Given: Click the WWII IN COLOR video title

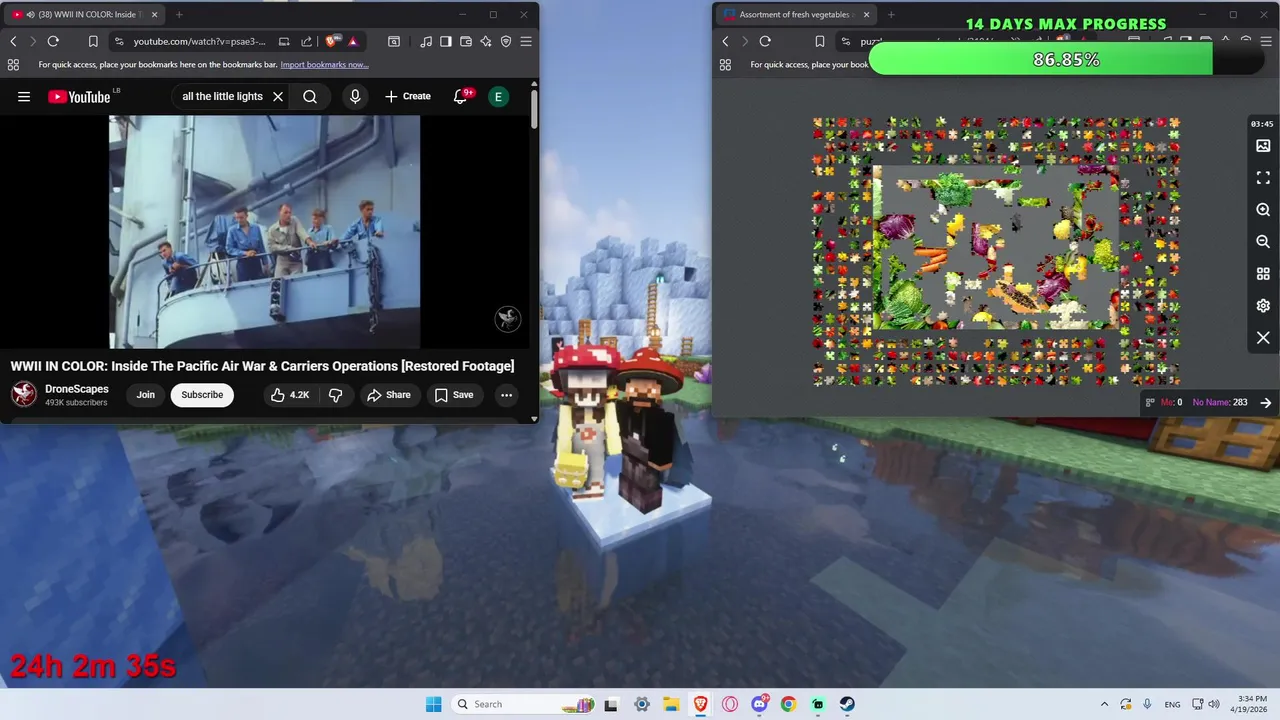Looking at the screenshot, I should click(x=262, y=366).
